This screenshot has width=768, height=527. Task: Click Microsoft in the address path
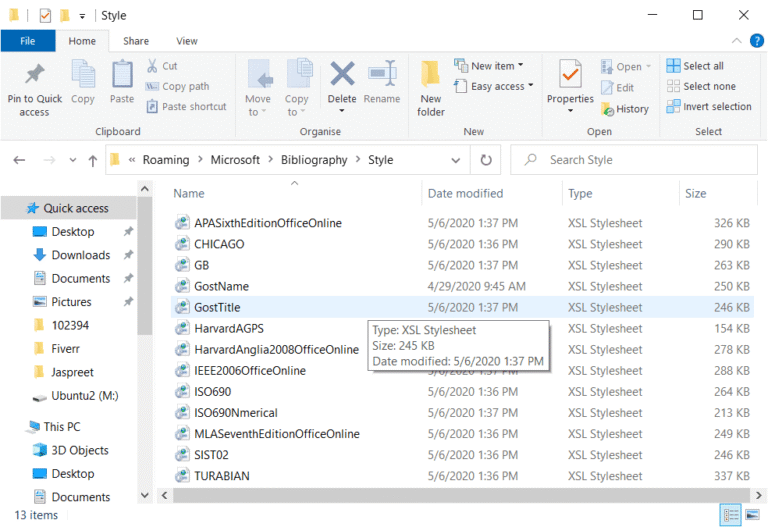tap(235, 160)
